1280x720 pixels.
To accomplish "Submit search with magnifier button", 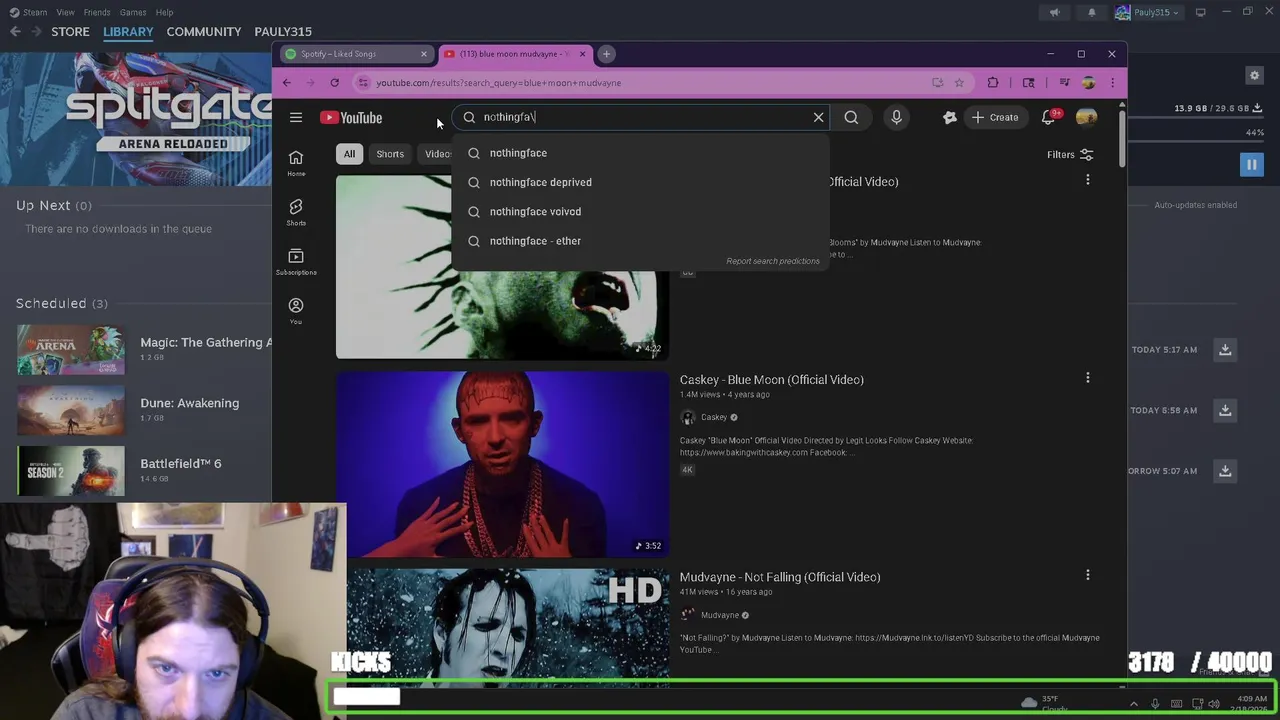I will [851, 117].
